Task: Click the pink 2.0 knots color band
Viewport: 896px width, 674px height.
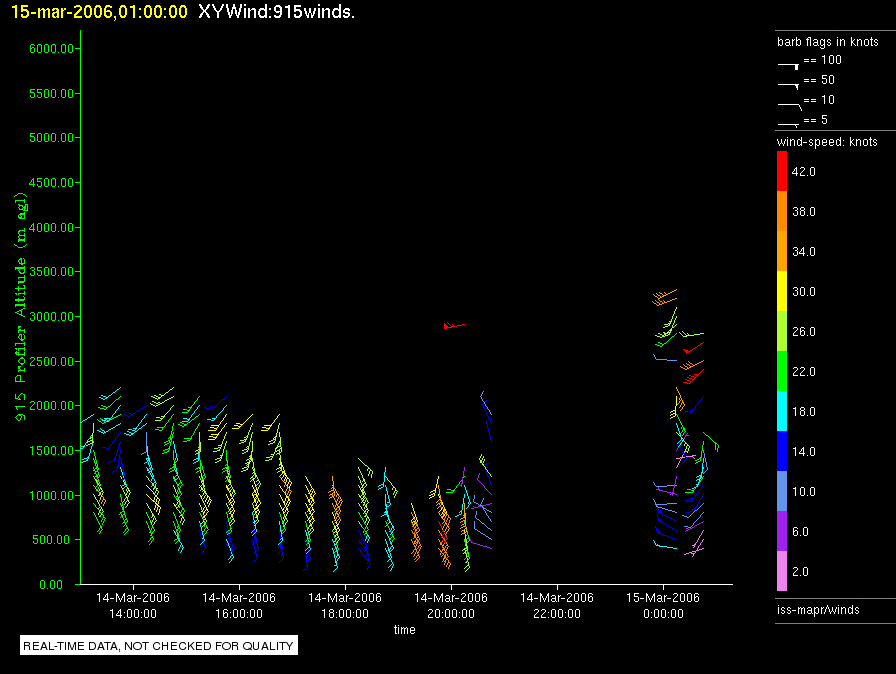Action: click(x=783, y=571)
